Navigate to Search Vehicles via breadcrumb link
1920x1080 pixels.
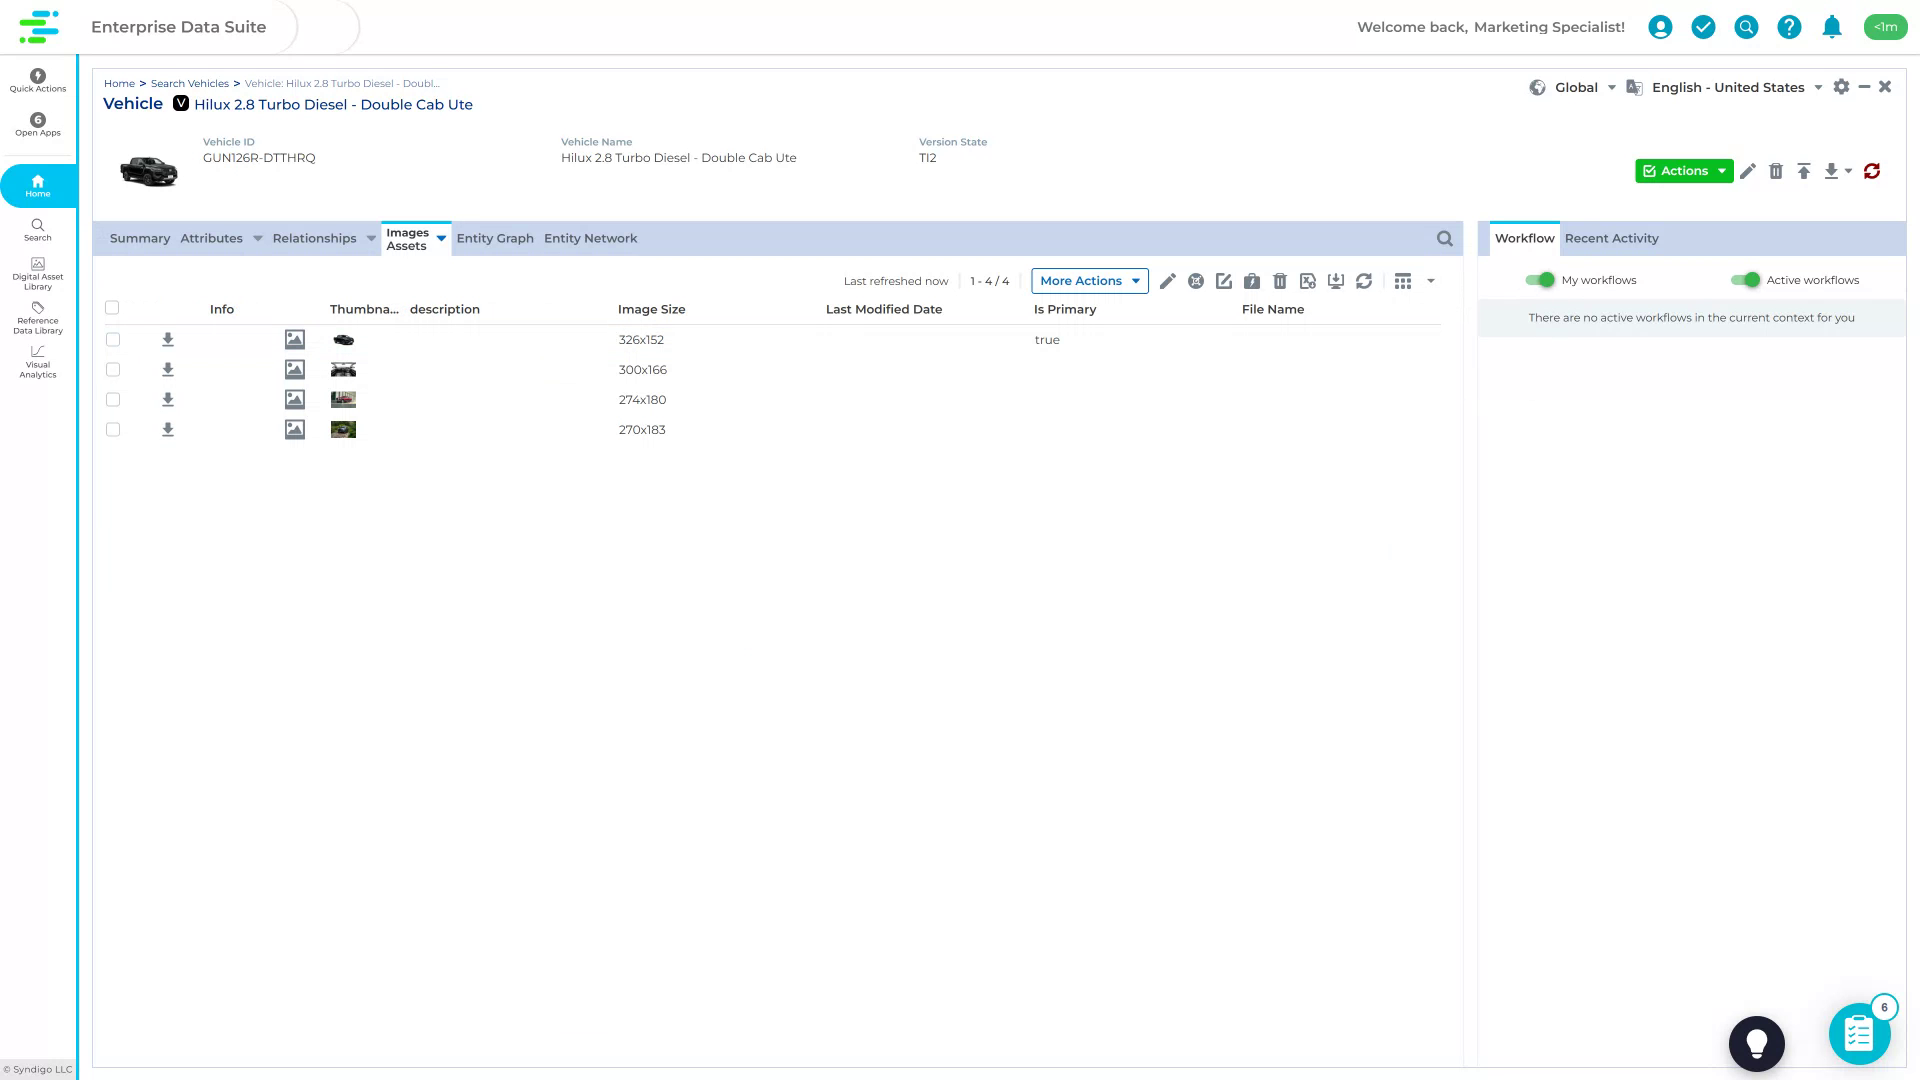pos(189,83)
